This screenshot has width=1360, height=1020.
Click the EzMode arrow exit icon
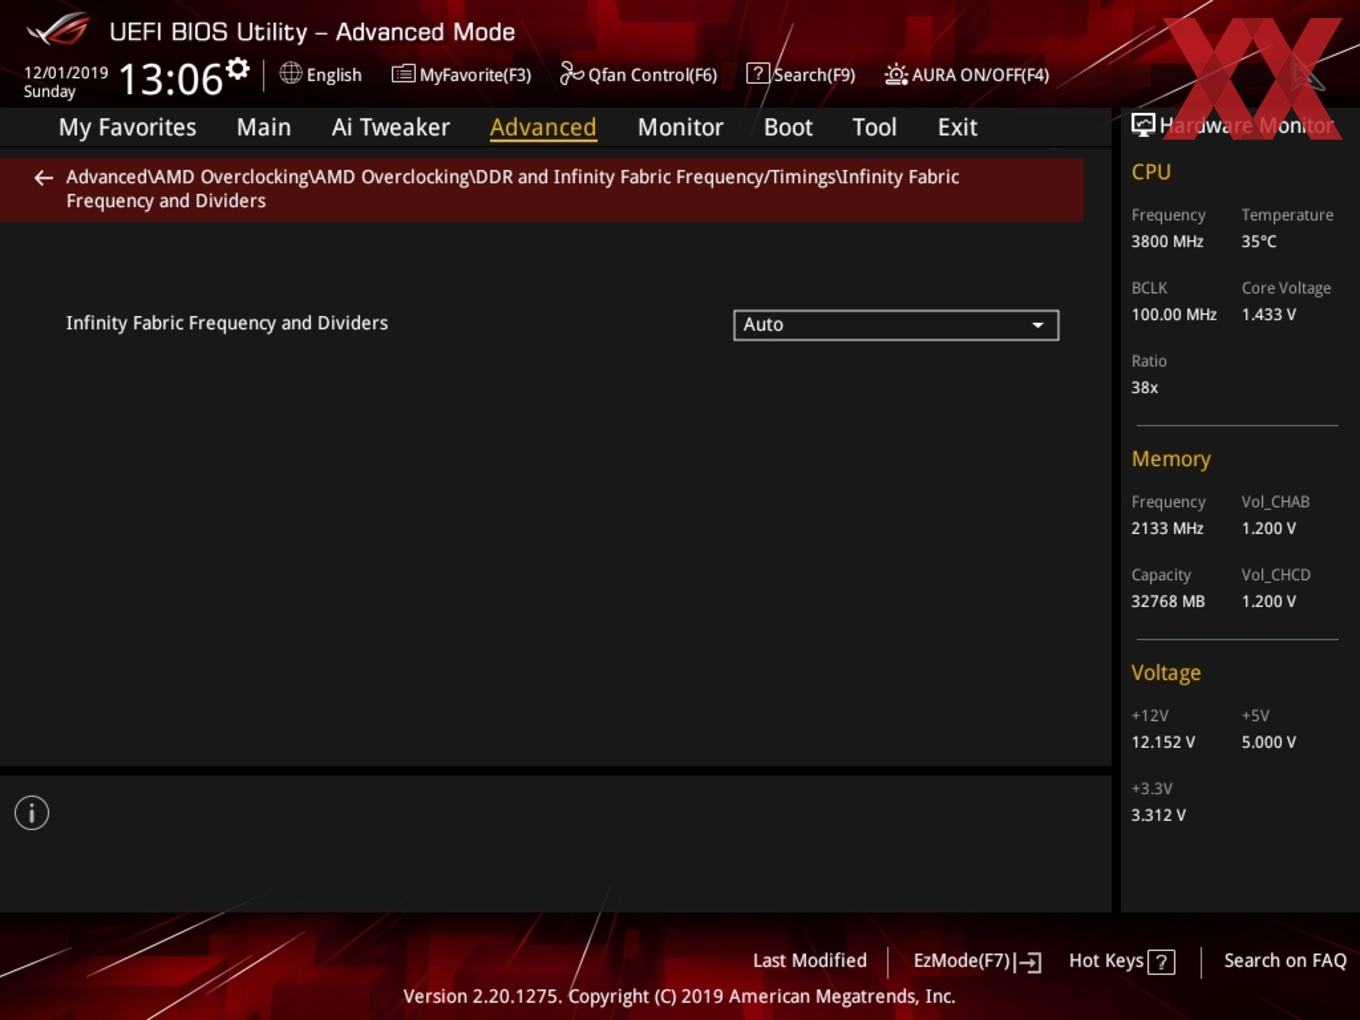(1028, 962)
